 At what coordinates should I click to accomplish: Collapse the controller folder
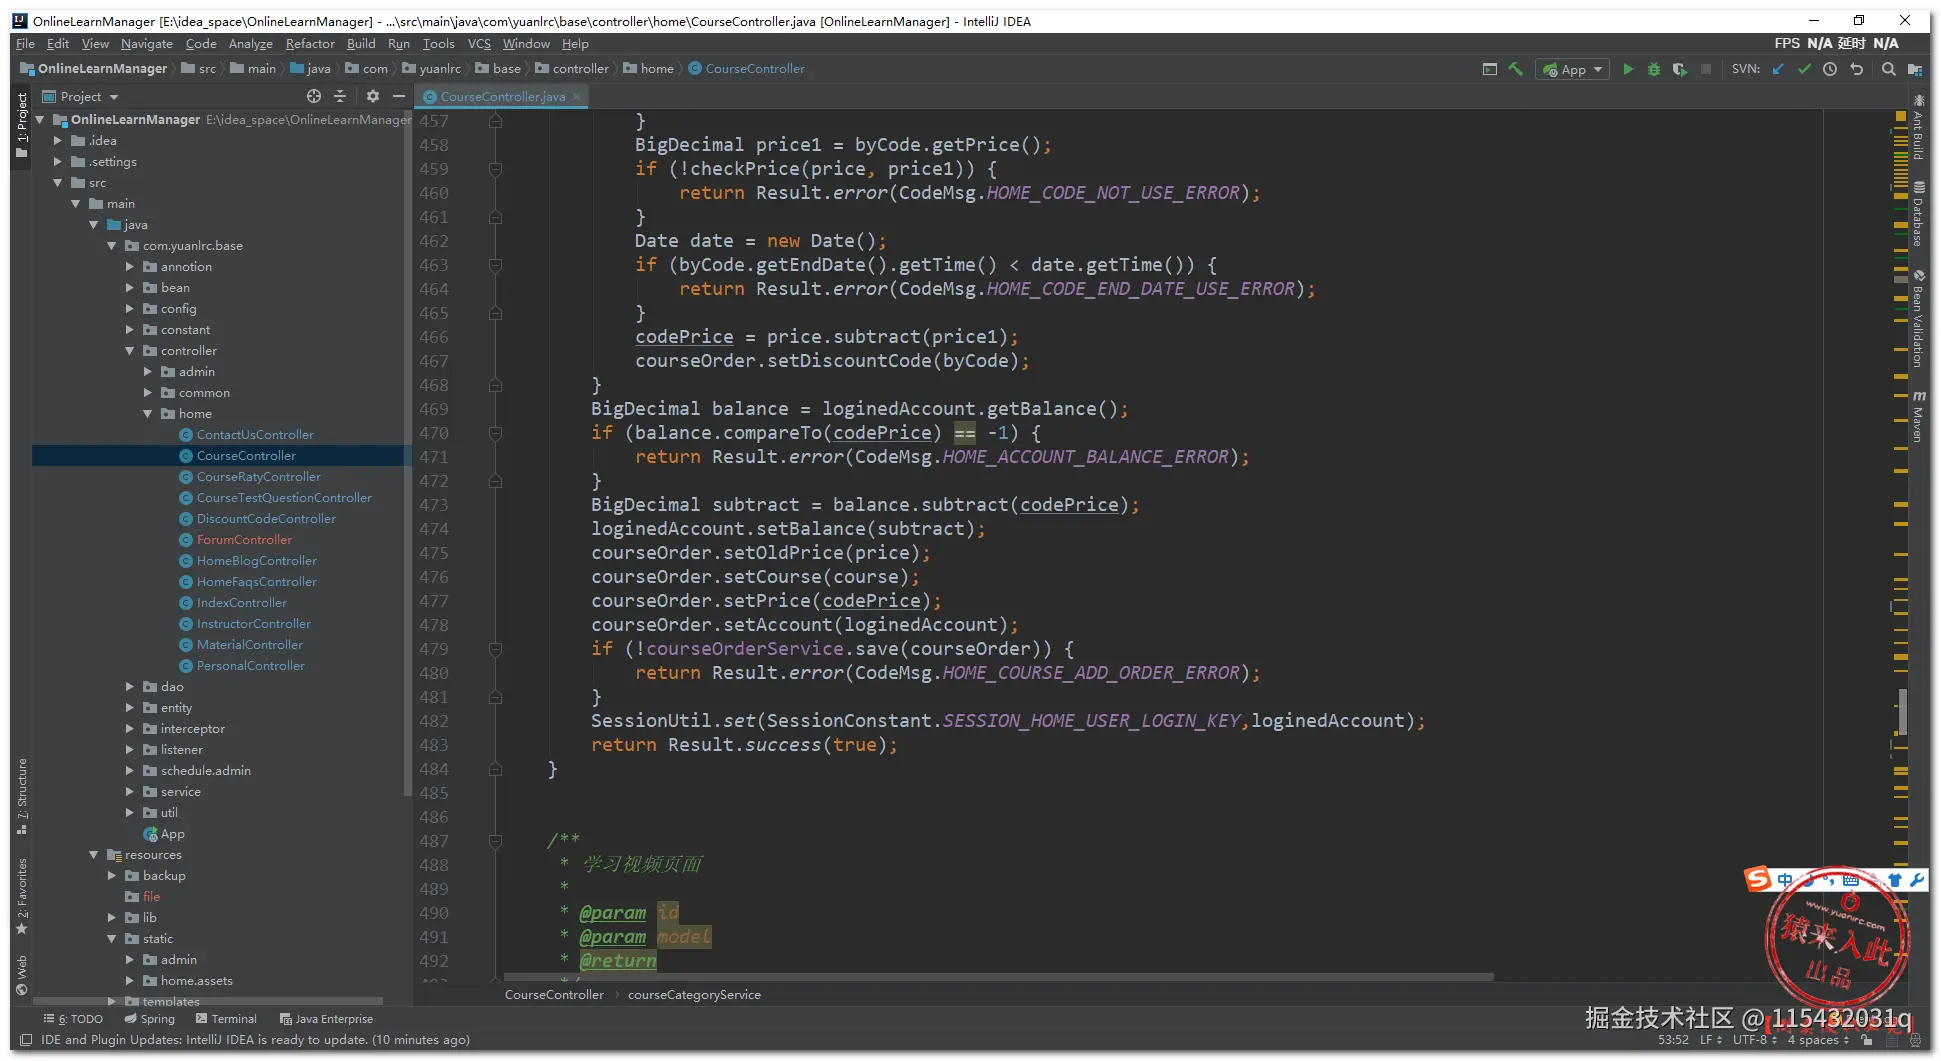coord(130,351)
